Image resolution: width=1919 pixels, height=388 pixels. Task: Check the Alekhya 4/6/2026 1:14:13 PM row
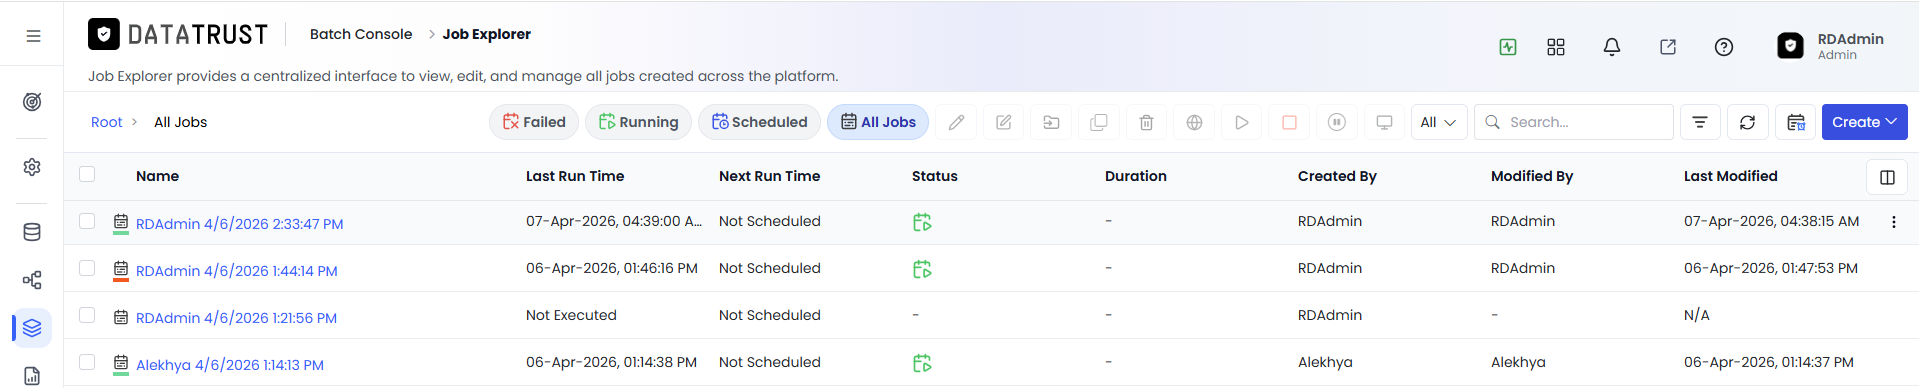click(x=87, y=362)
